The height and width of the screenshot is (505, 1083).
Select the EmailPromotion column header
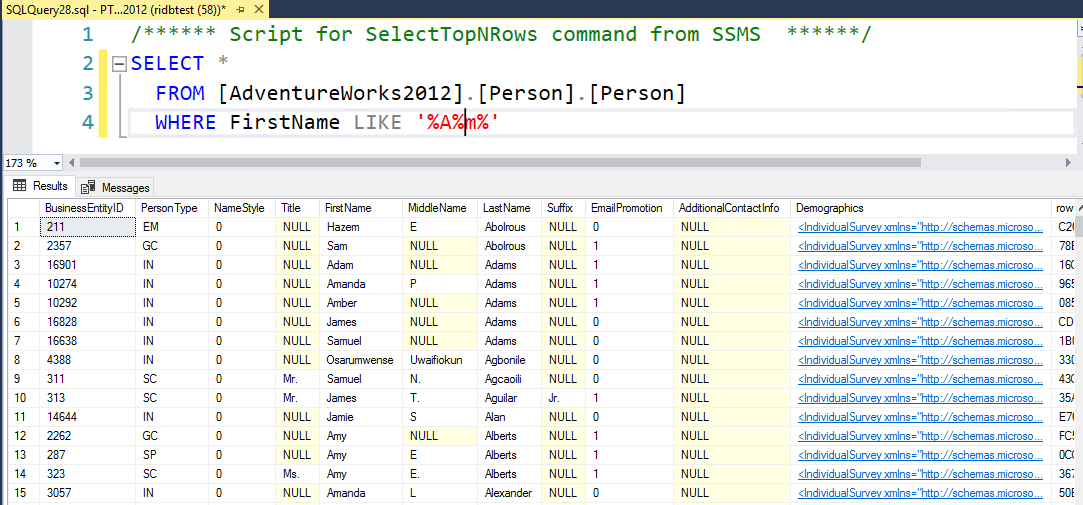click(x=627, y=208)
